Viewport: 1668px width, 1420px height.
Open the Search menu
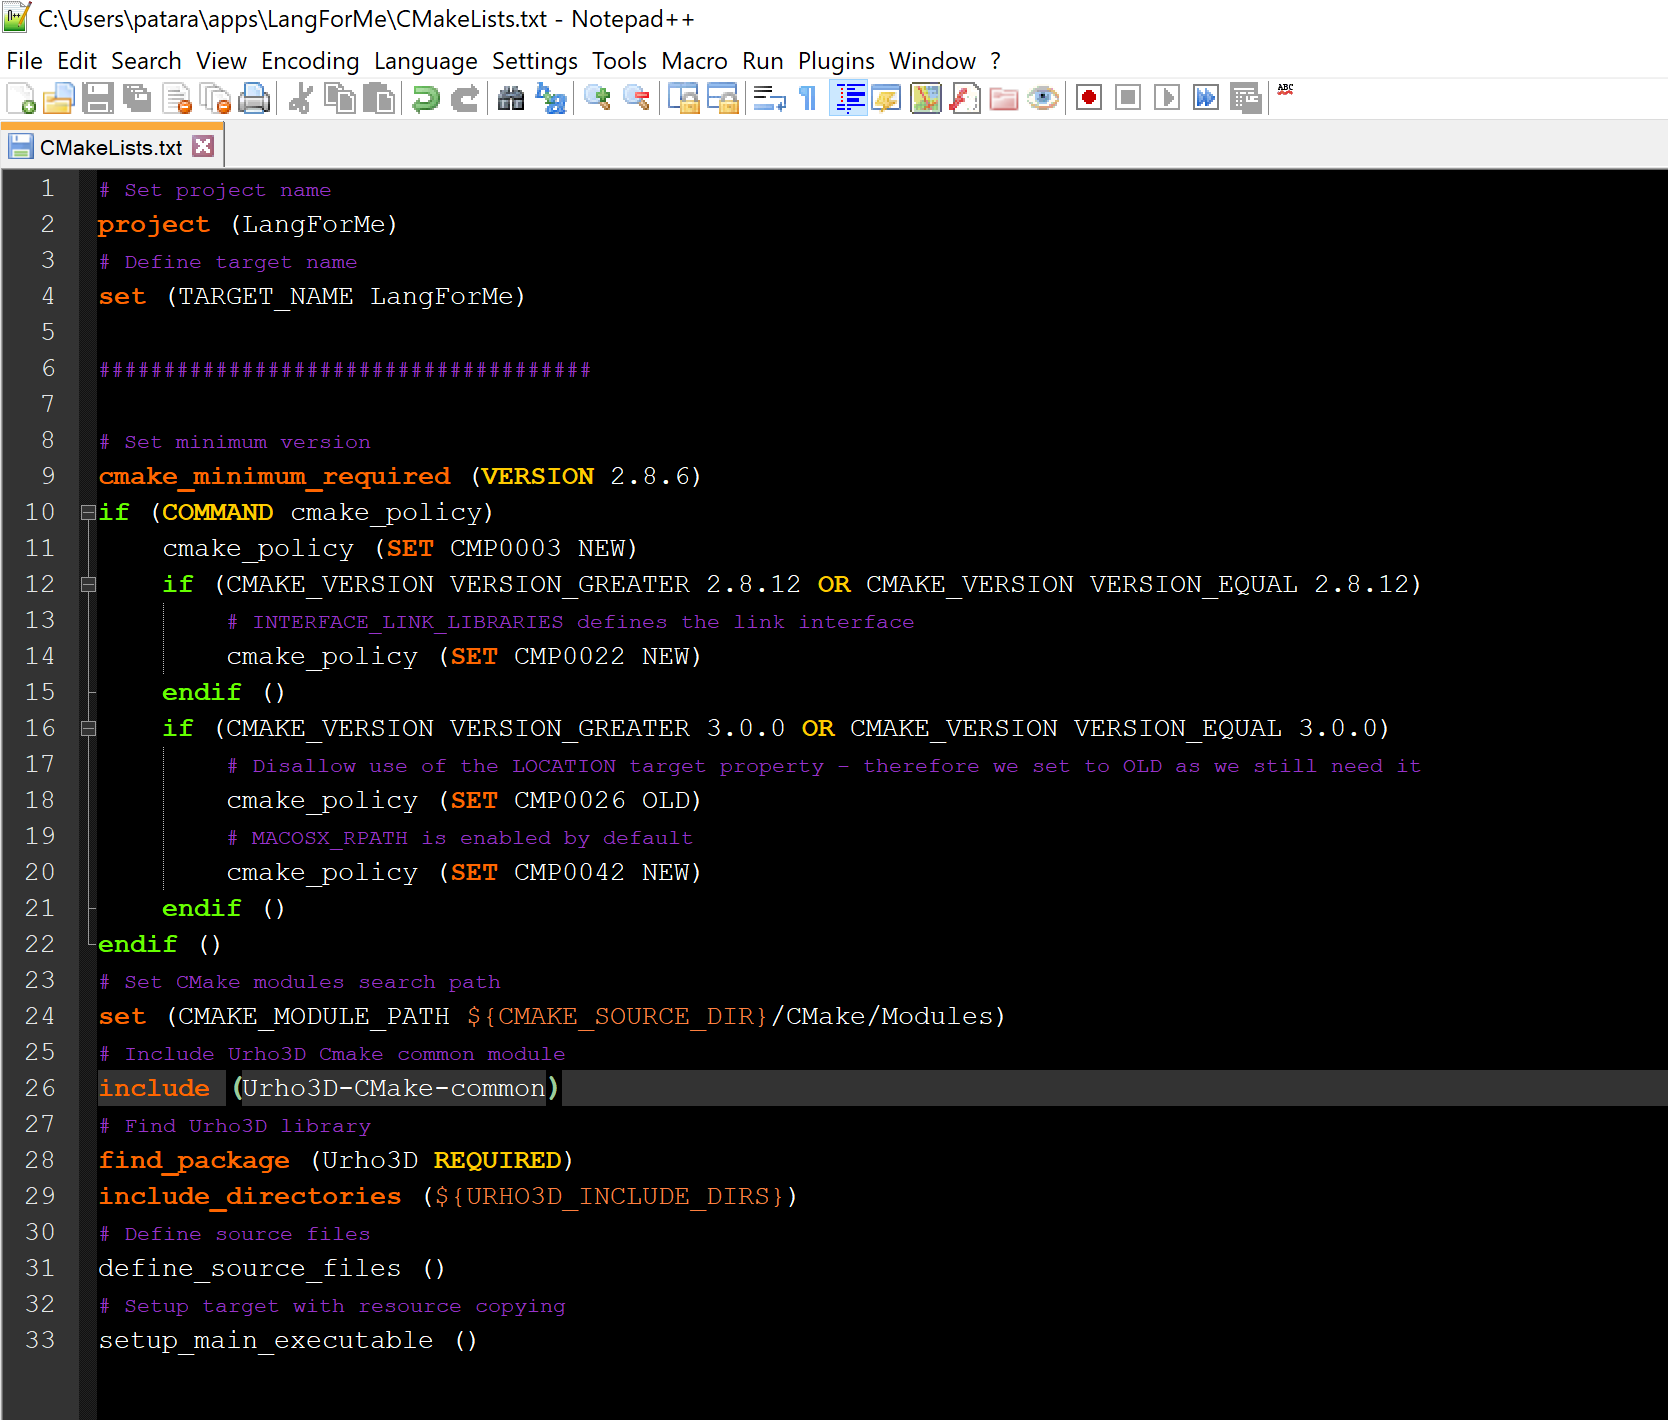click(x=146, y=61)
